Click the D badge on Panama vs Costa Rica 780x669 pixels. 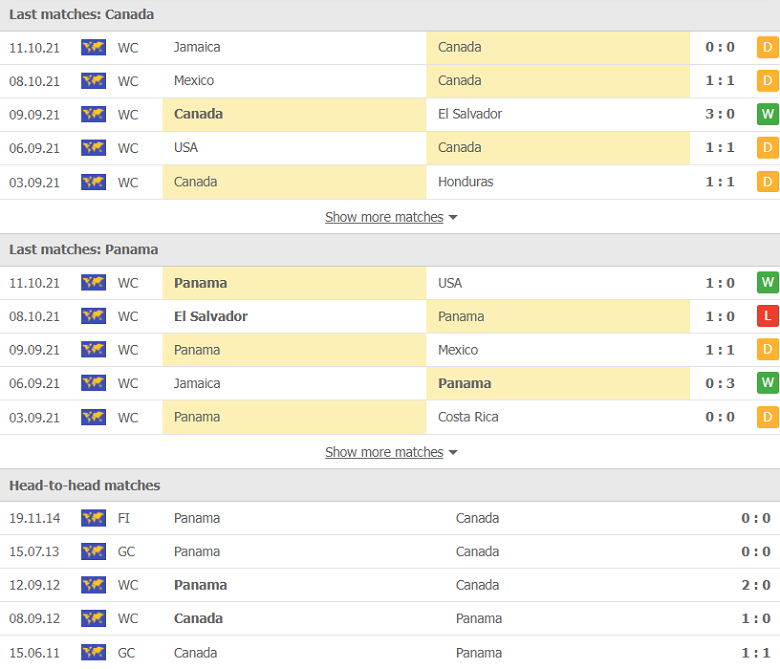tap(768, 417)
